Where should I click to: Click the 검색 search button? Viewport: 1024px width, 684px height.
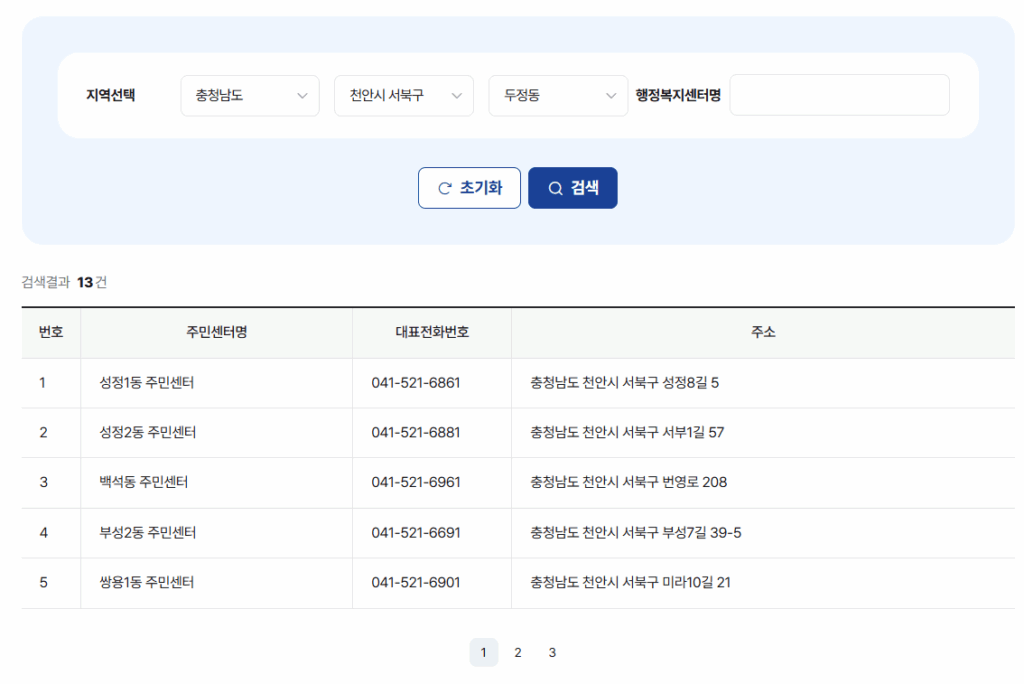[x=573, y=188]
